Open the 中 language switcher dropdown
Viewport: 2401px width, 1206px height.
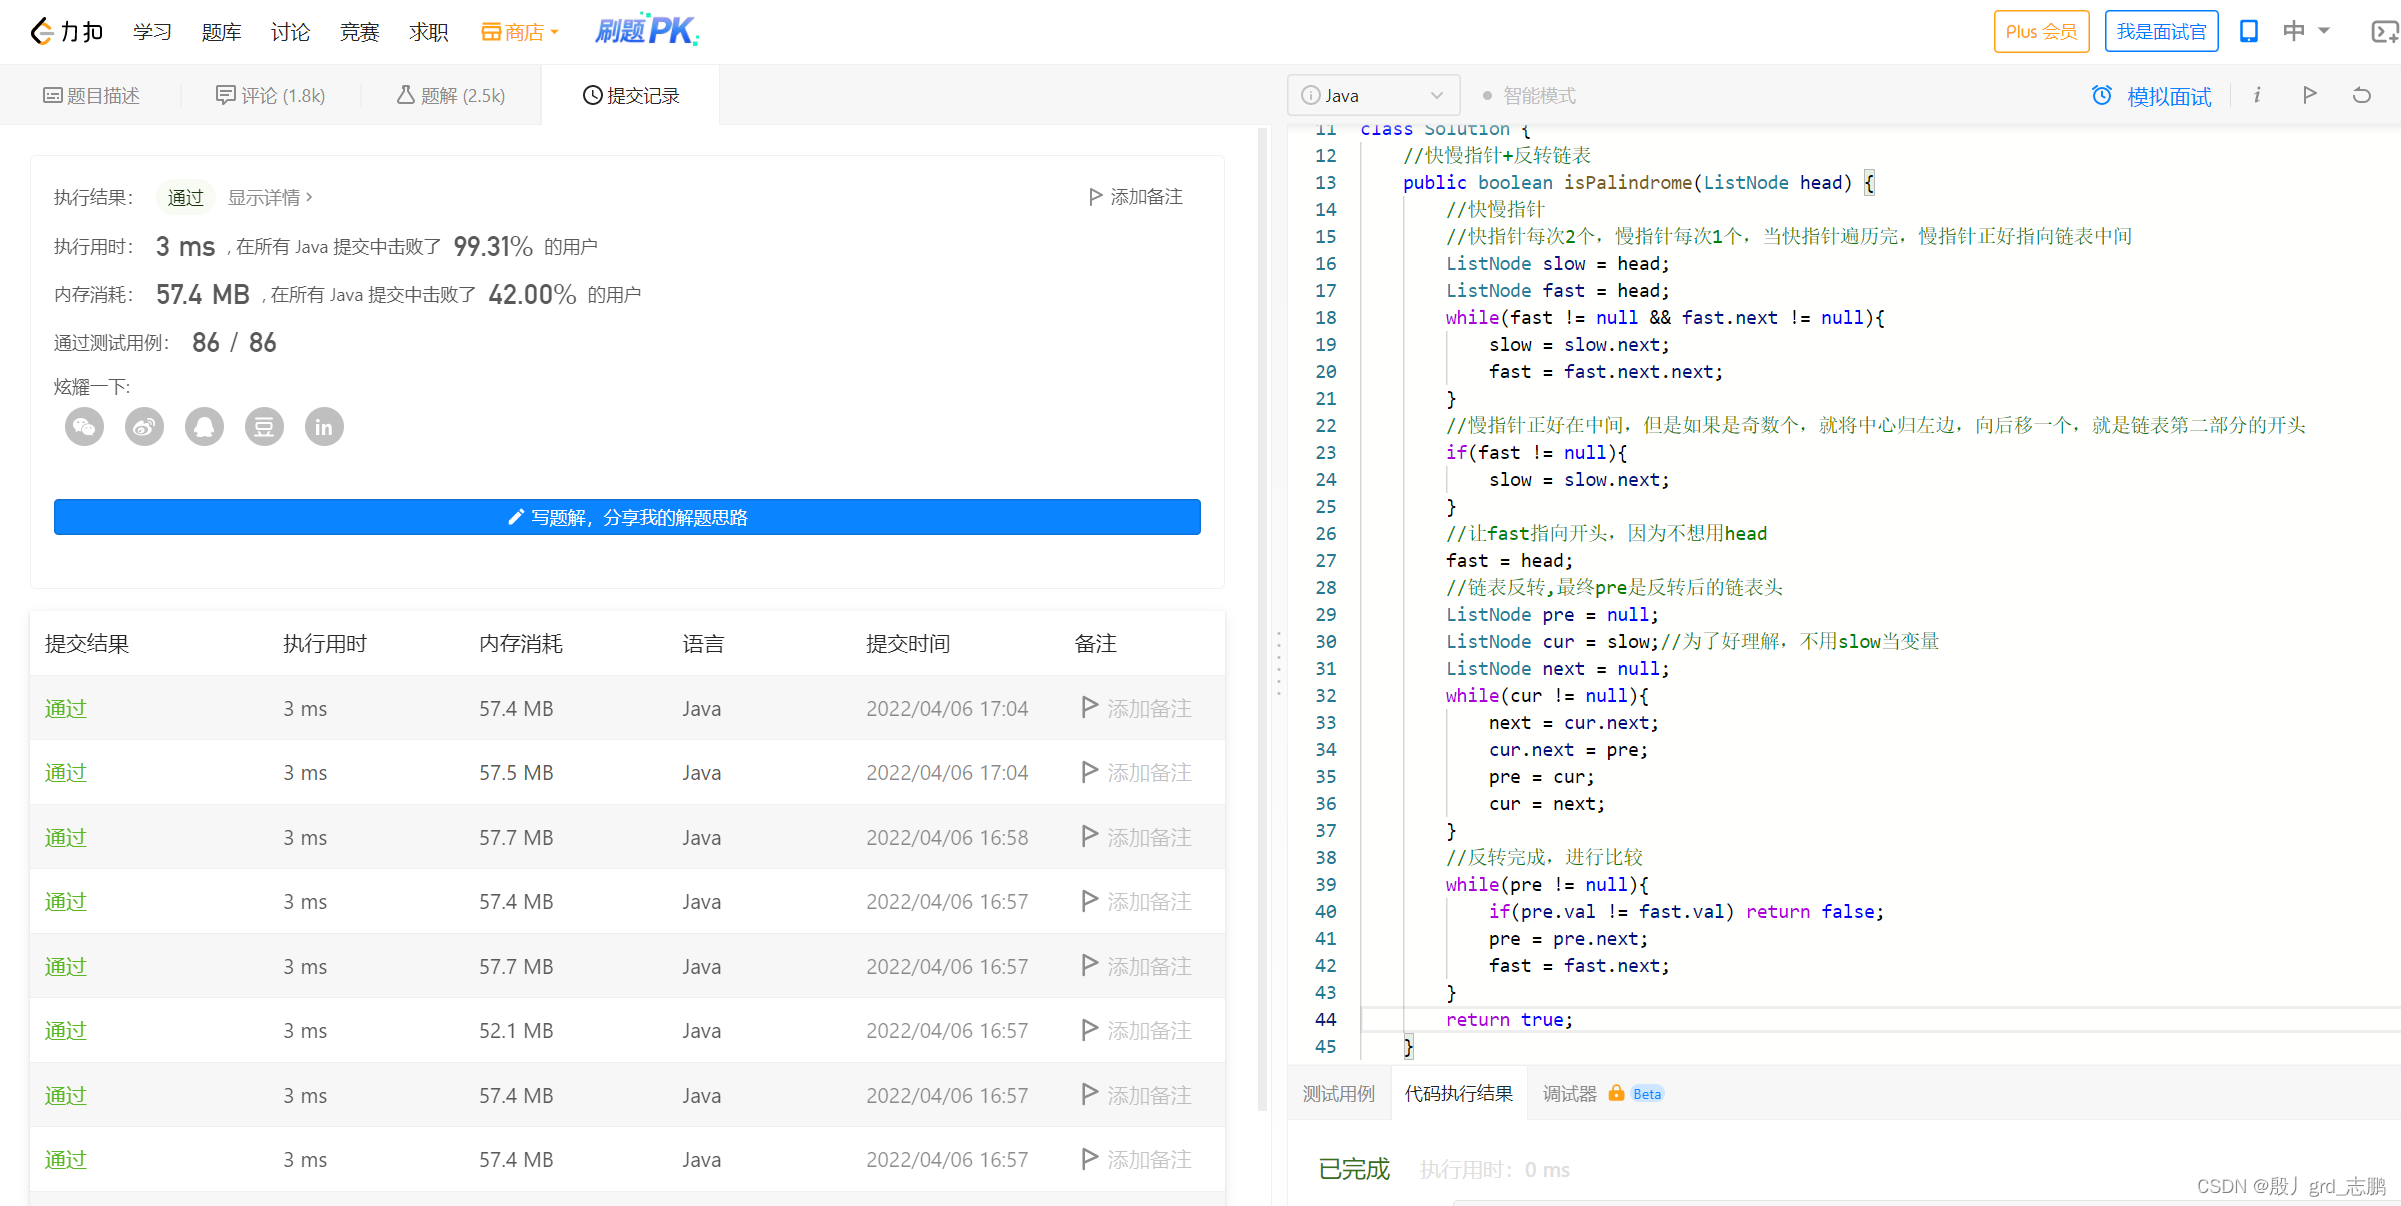(2306, 32)
